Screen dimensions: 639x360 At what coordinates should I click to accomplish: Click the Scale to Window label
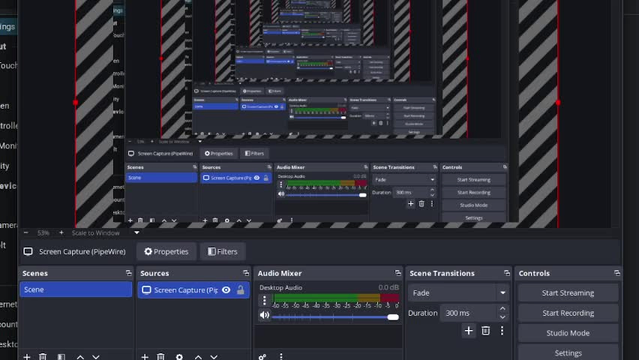pyautogui.click(x=96, y=233)
